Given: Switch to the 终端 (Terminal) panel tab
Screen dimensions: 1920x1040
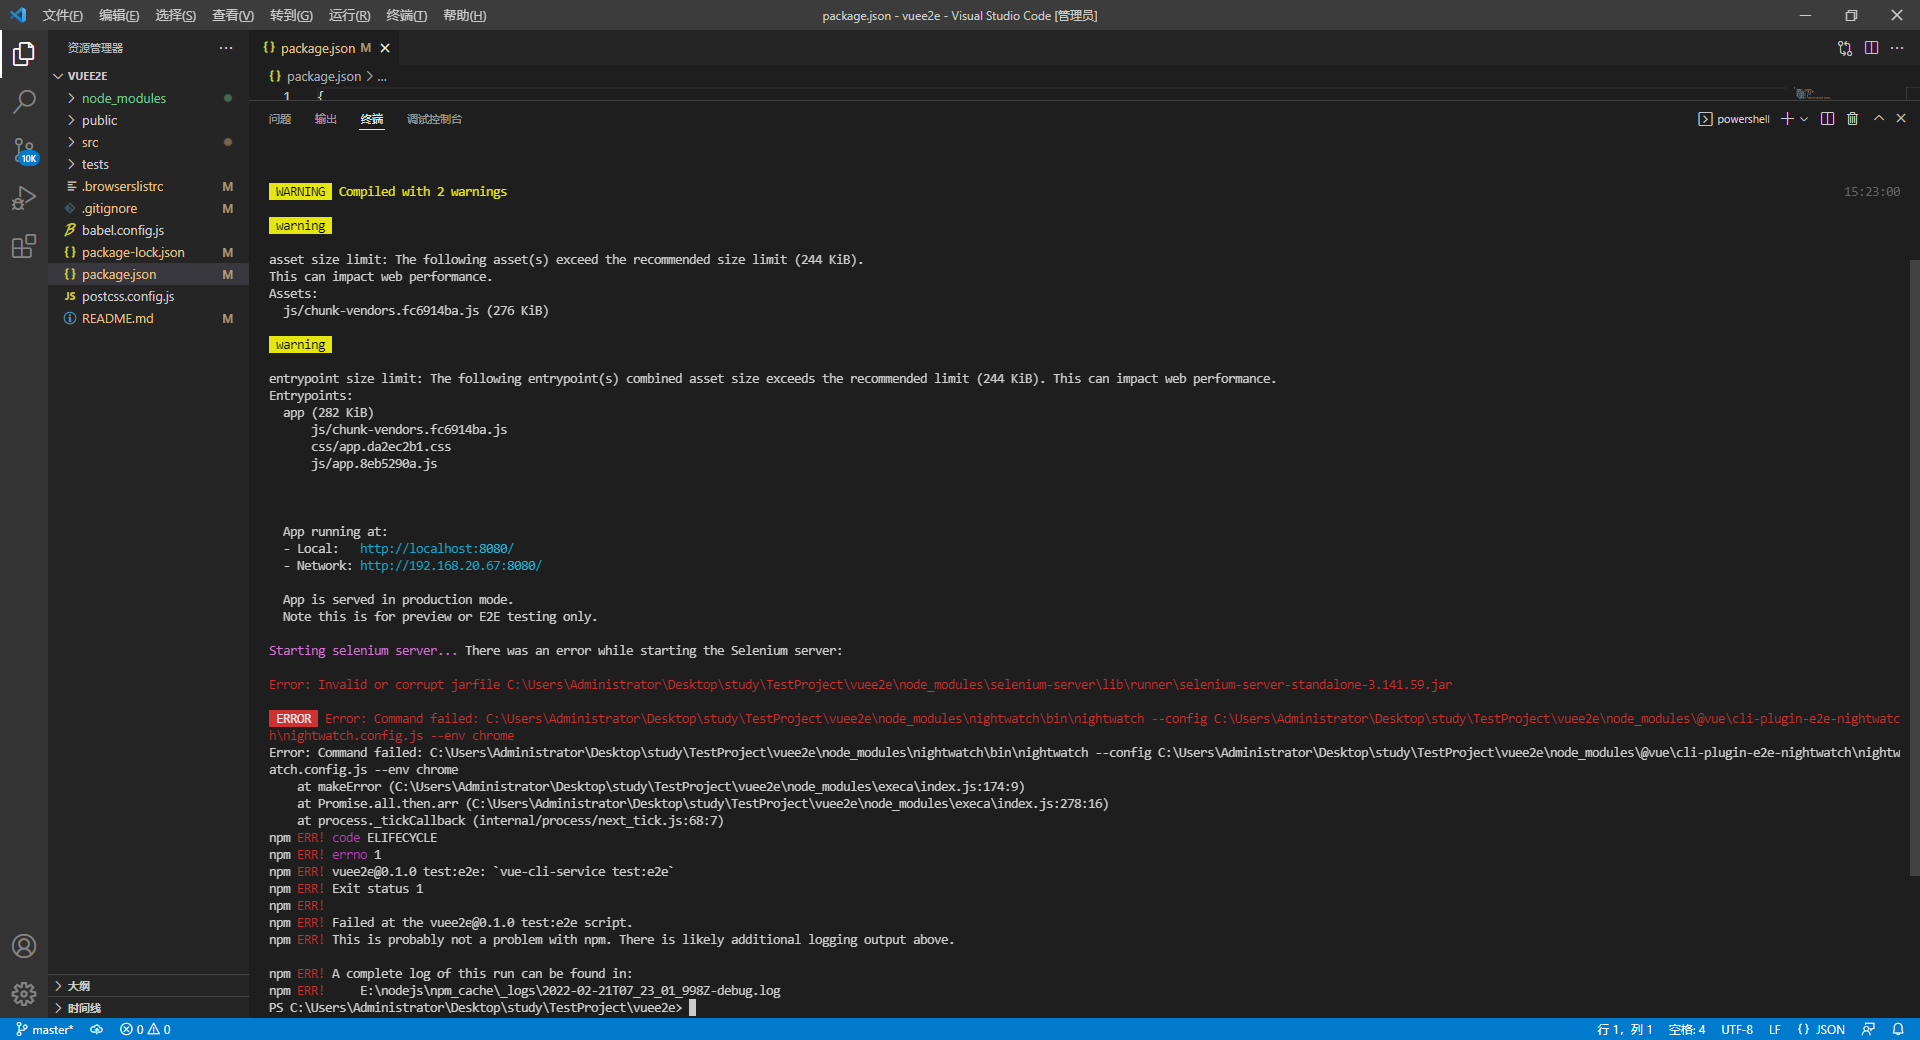Looking at the screenshot, I should pos(372,119).
